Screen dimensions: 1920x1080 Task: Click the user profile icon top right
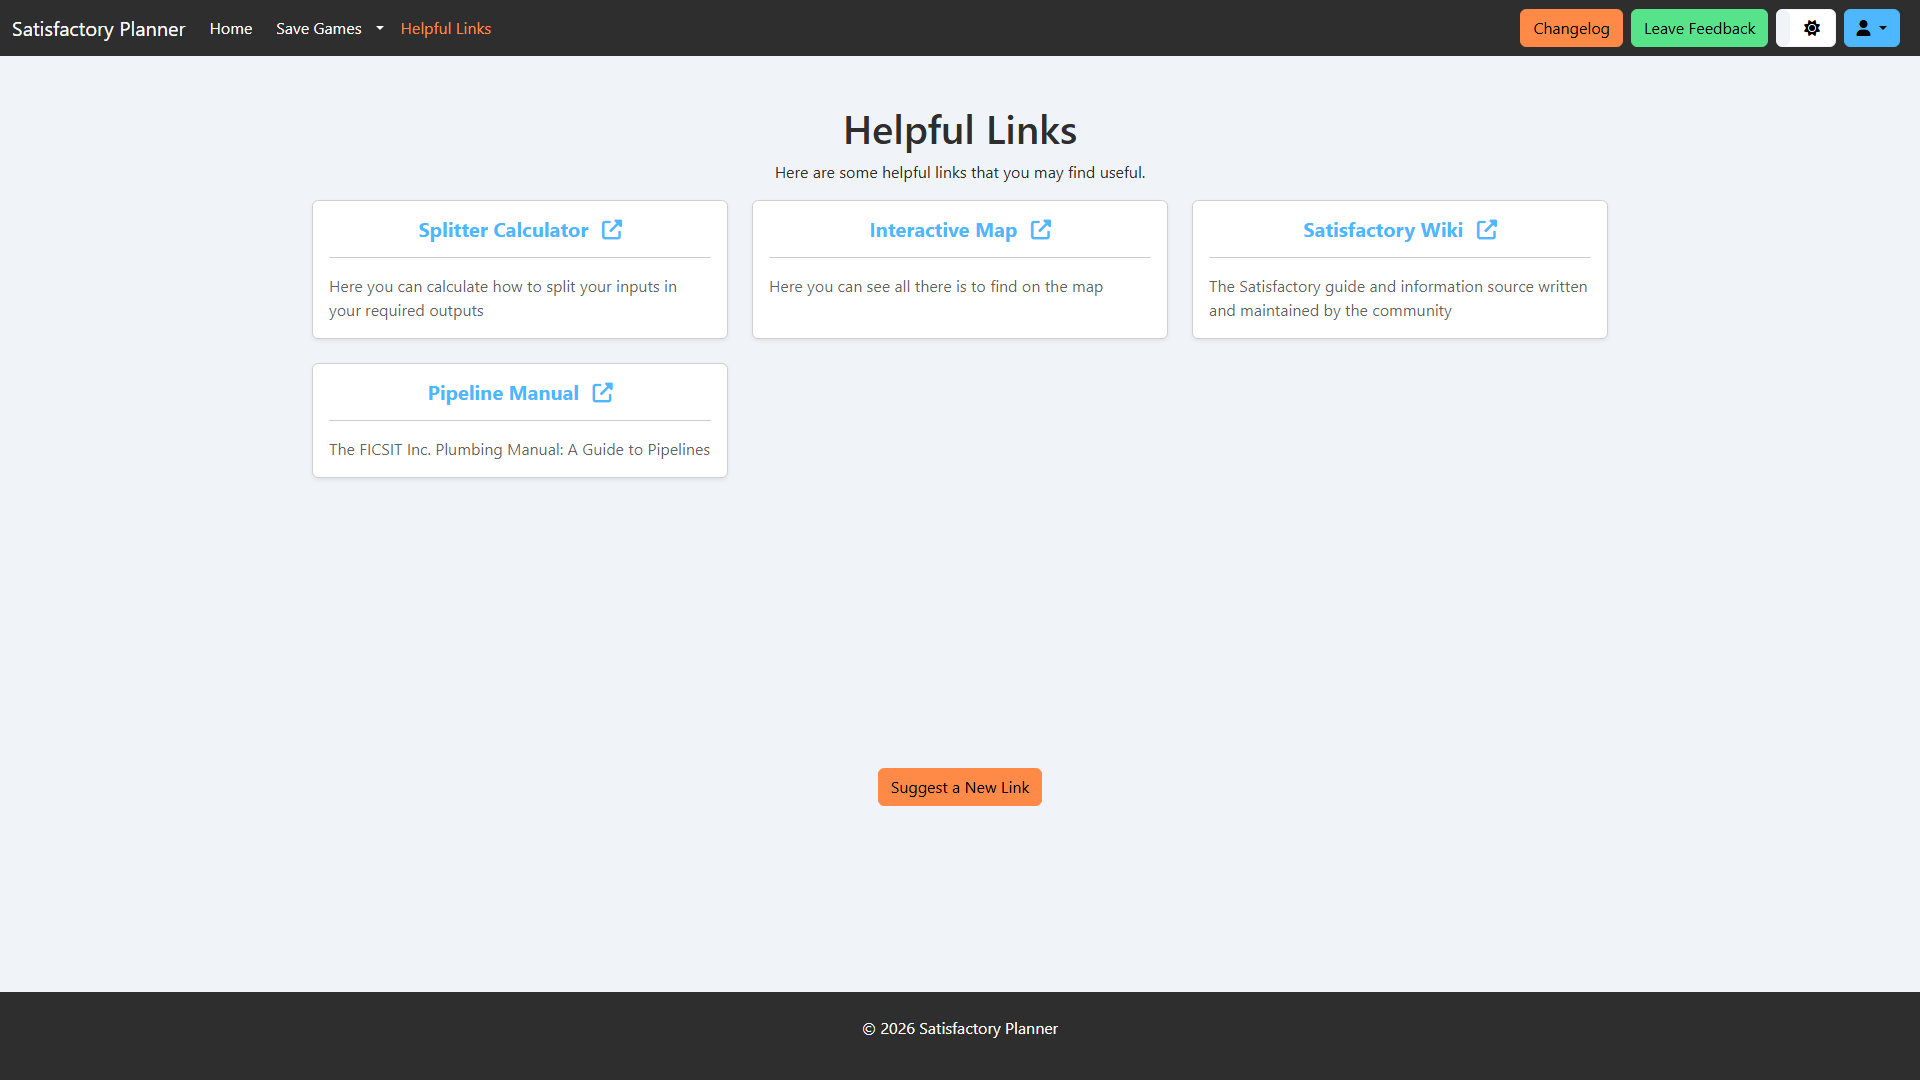pyautogui.click(x=1864, y=27)
